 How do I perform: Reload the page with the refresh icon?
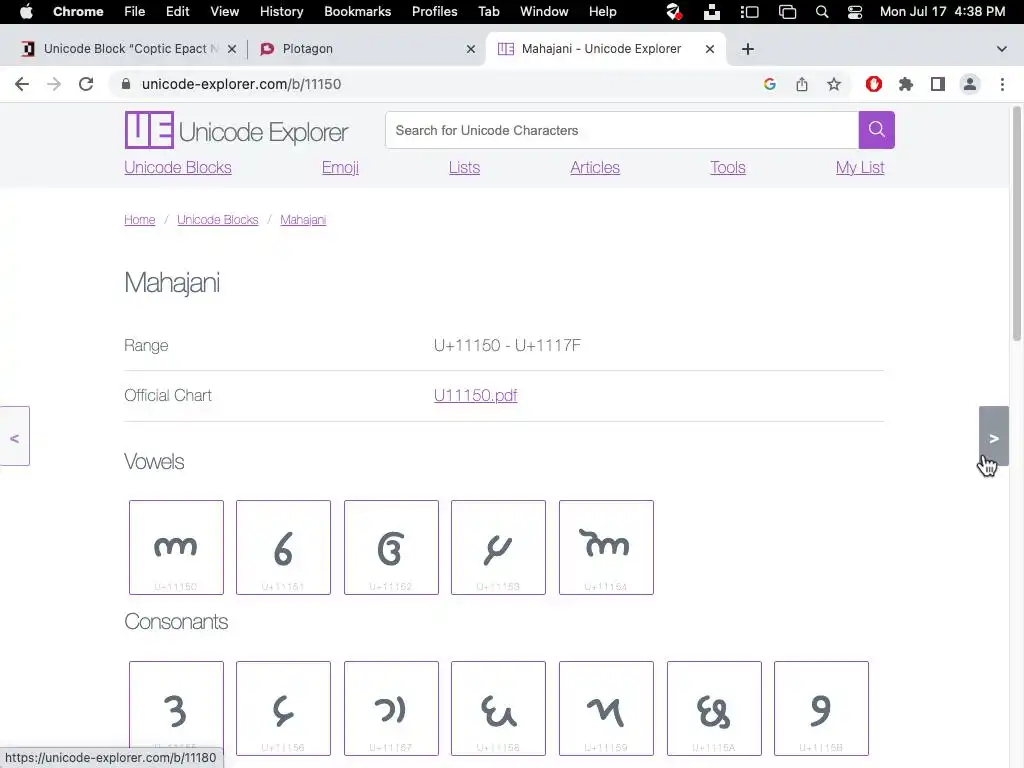86,84
